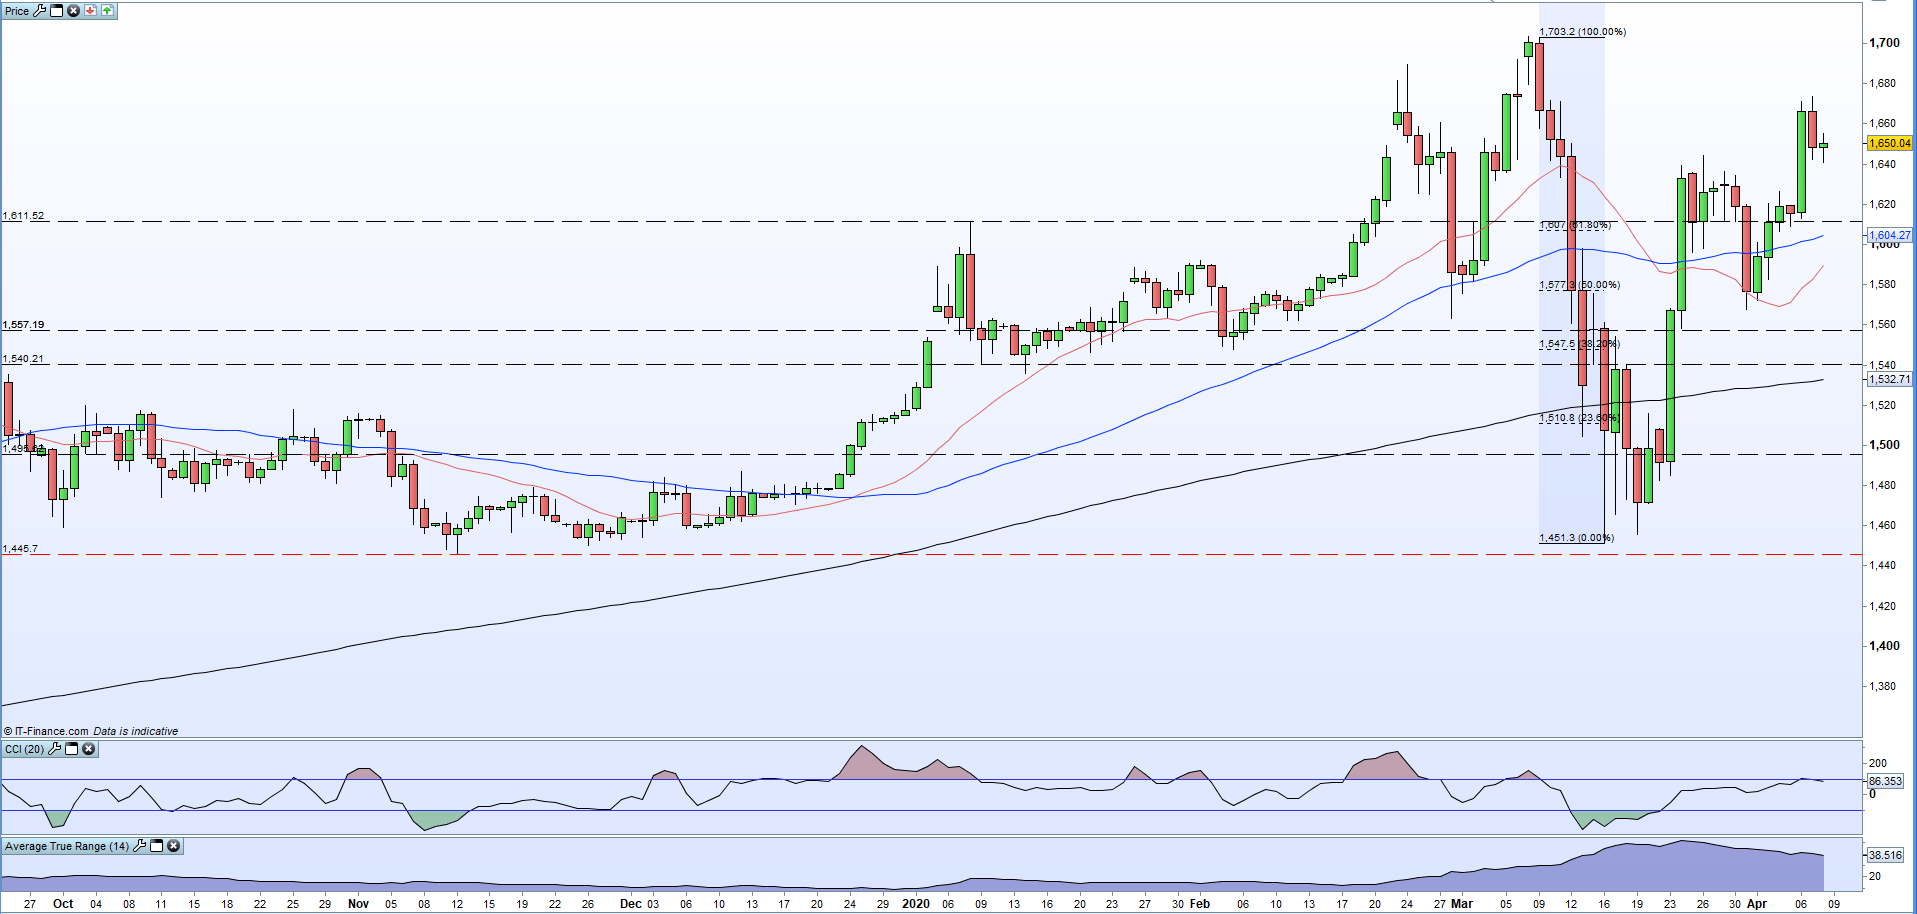Click Fibonacci 1,577.3 (50.00%) label

point(1579,285)
